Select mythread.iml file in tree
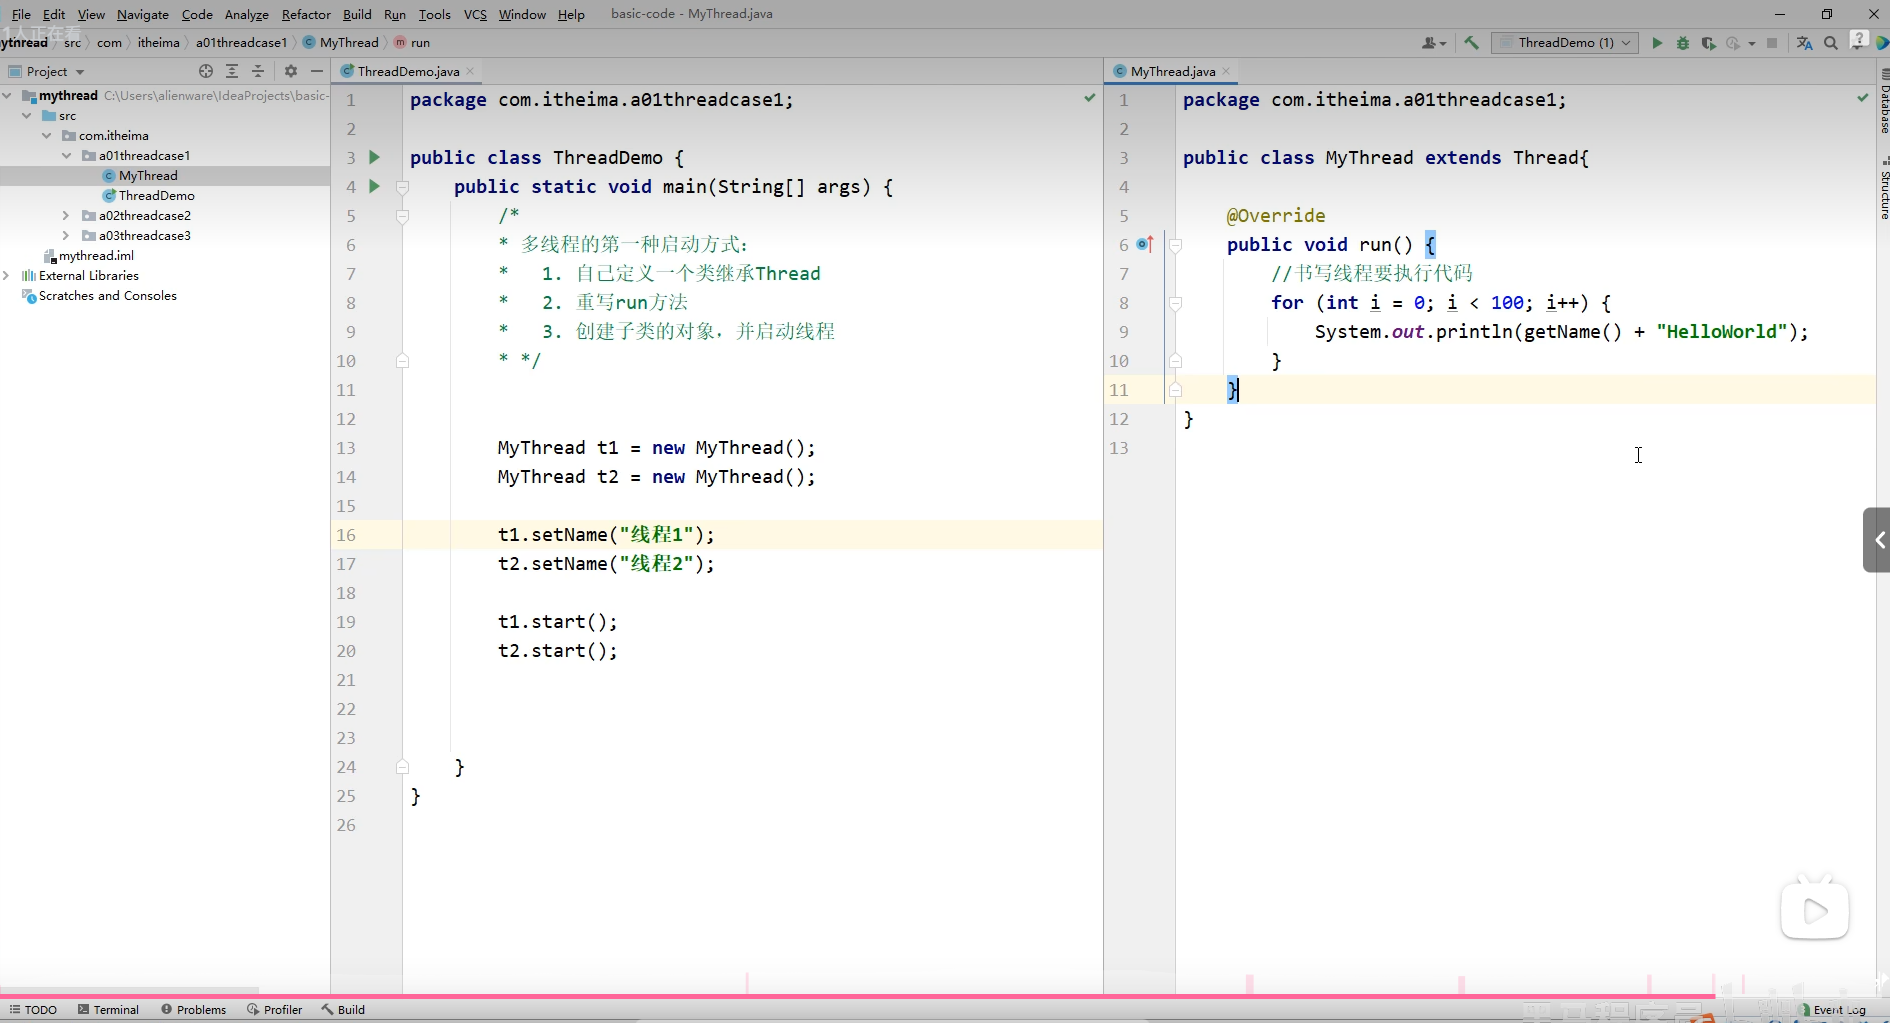The height and width of the screenshot is (1023, 1890). point(96,256)
